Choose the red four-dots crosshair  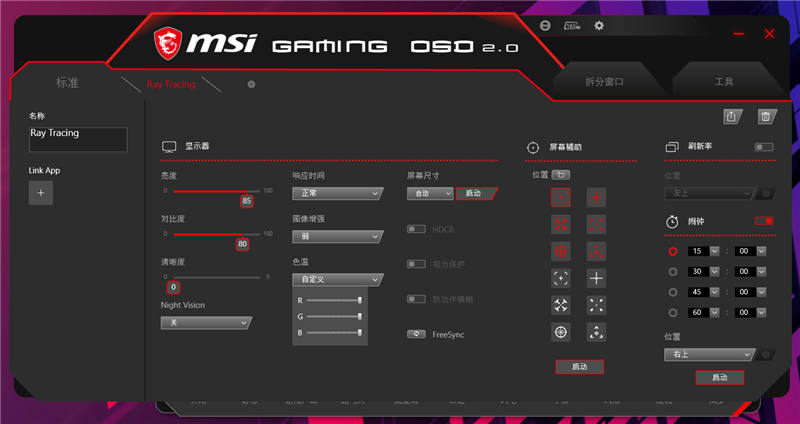pos(596,224)
